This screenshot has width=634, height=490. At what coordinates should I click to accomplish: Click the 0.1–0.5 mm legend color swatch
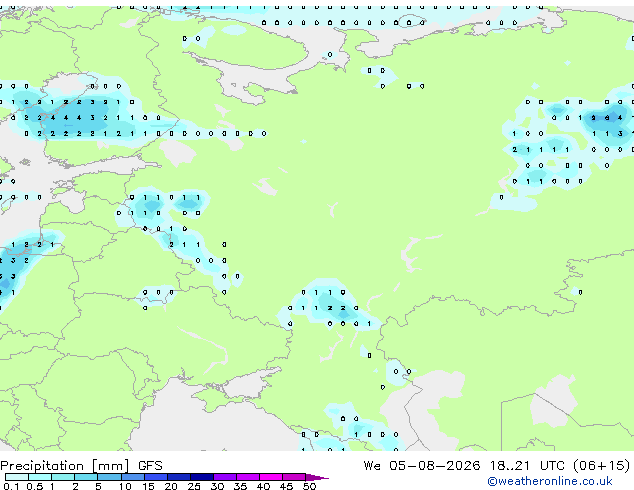click(17, 477)
